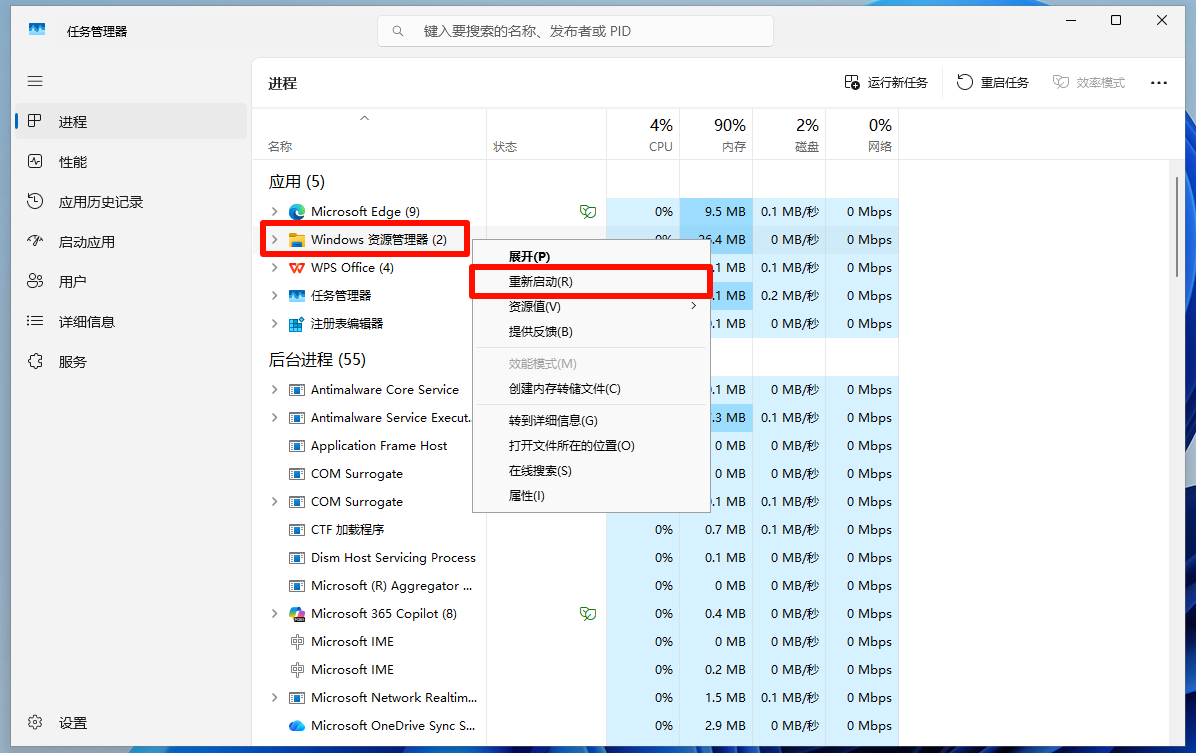Viewport: 1196px width, 753px height.
Task: Sort by the 磁盘 column header
Action: click(789, 134)
